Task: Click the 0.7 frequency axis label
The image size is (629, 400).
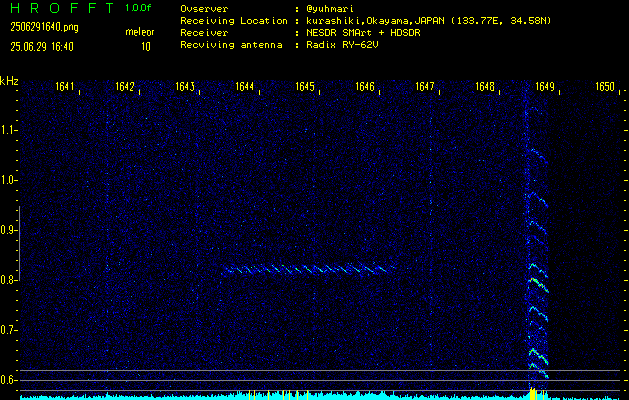Action: click(x=7, y=330)
